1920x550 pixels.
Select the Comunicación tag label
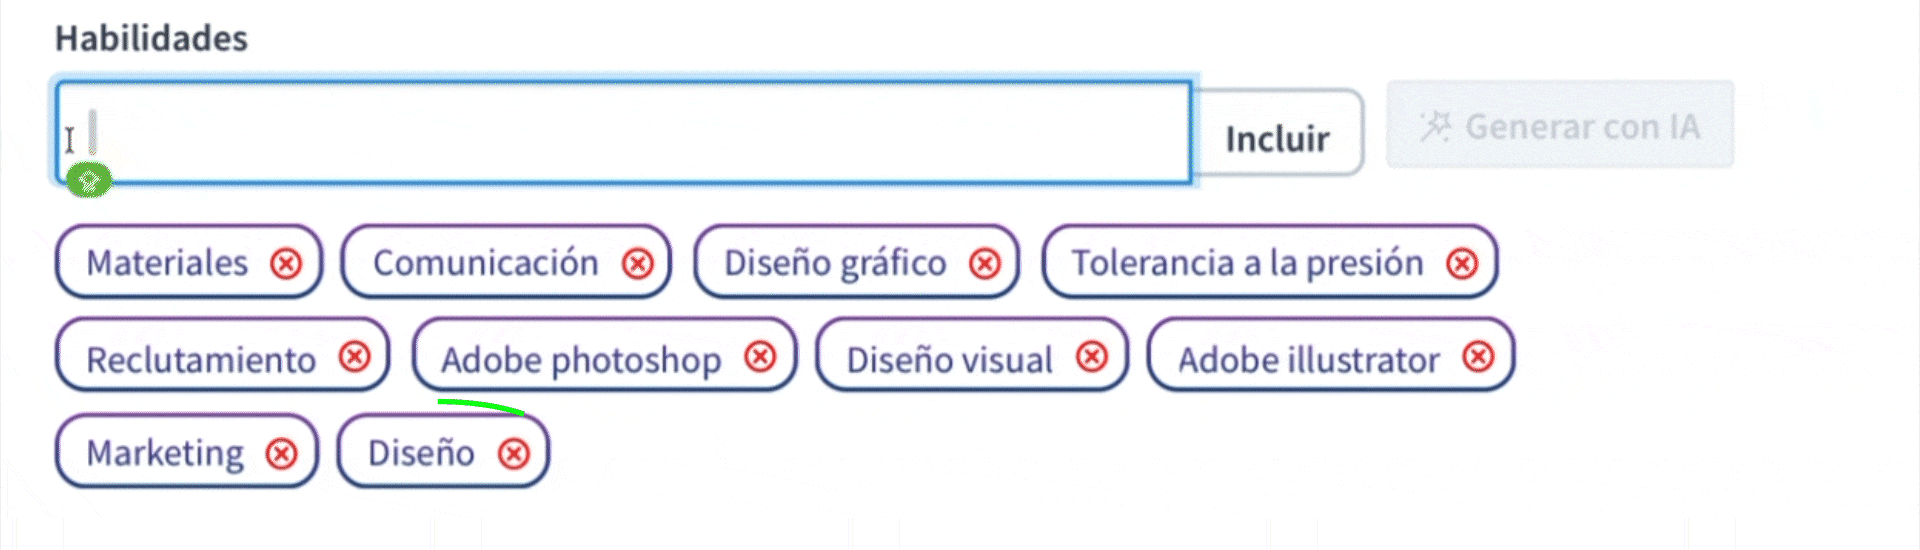pyautogui.click(x=485, y=263)
